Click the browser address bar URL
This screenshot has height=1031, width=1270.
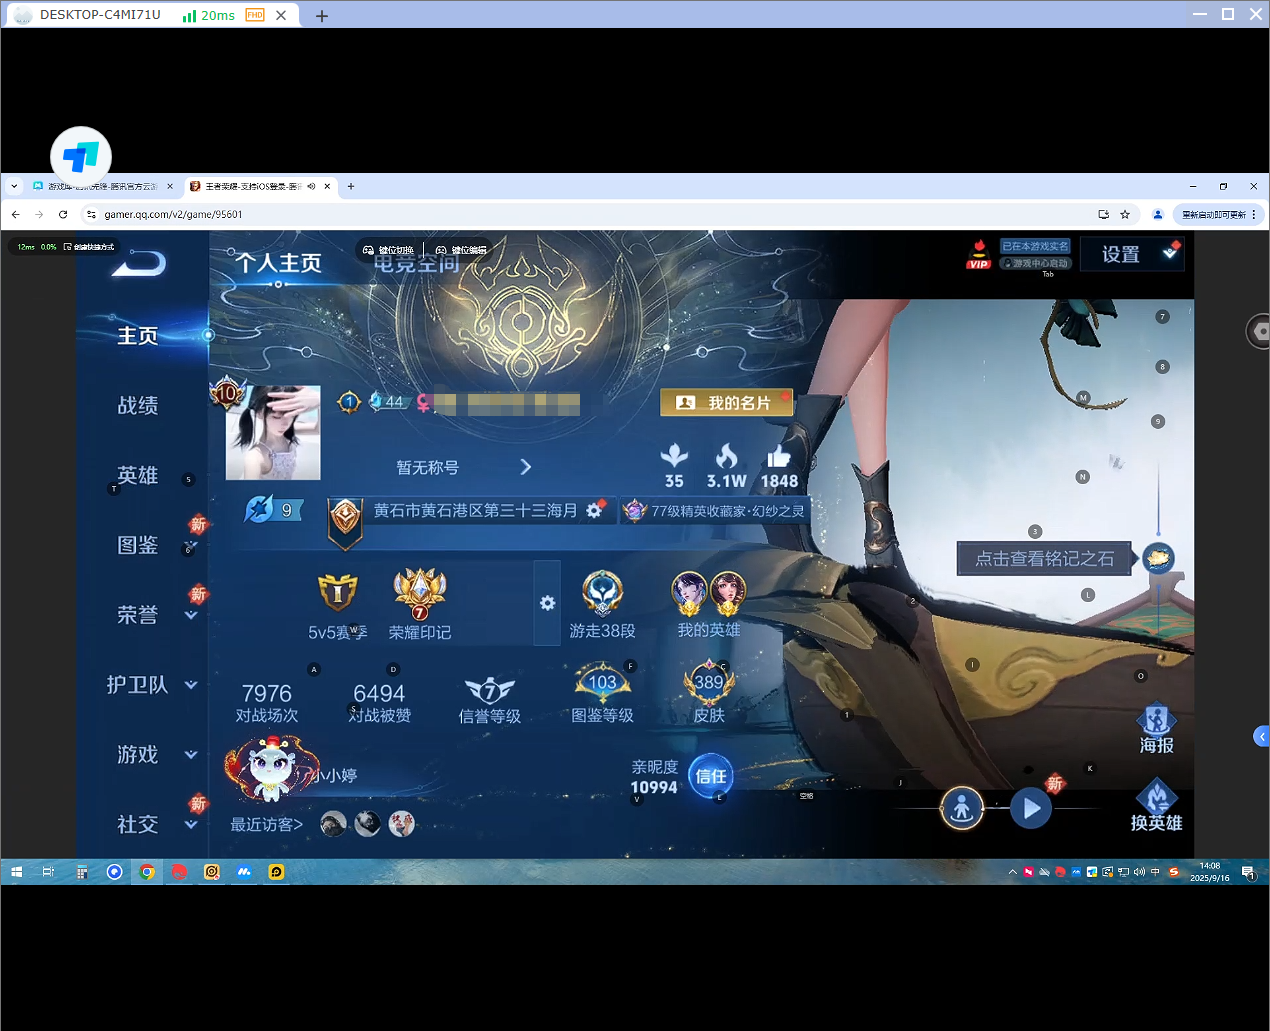coord(173,214)
